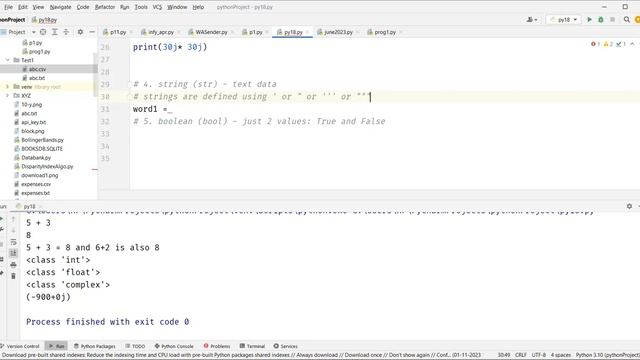Viewport: 640px width, 360px height.
Task: Open the Navigate menu
Action: tap(60, 7)
